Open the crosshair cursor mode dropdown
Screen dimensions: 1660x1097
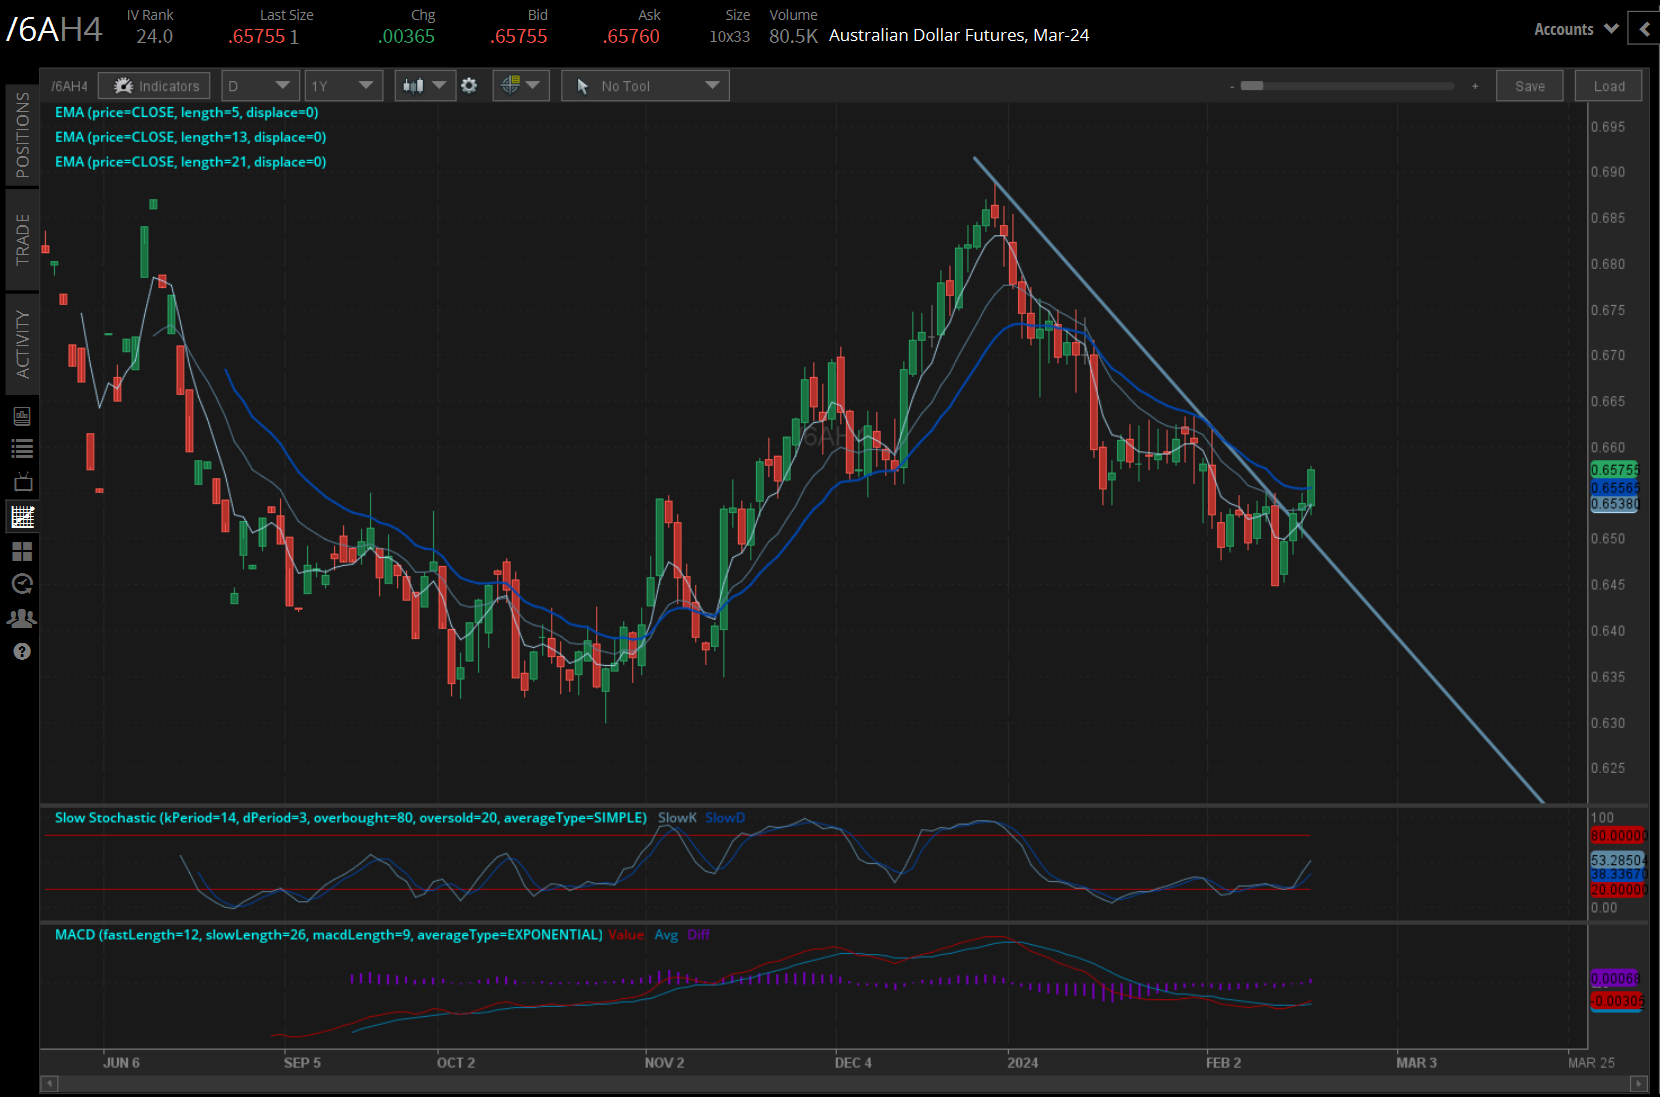[x=520, y=86]
